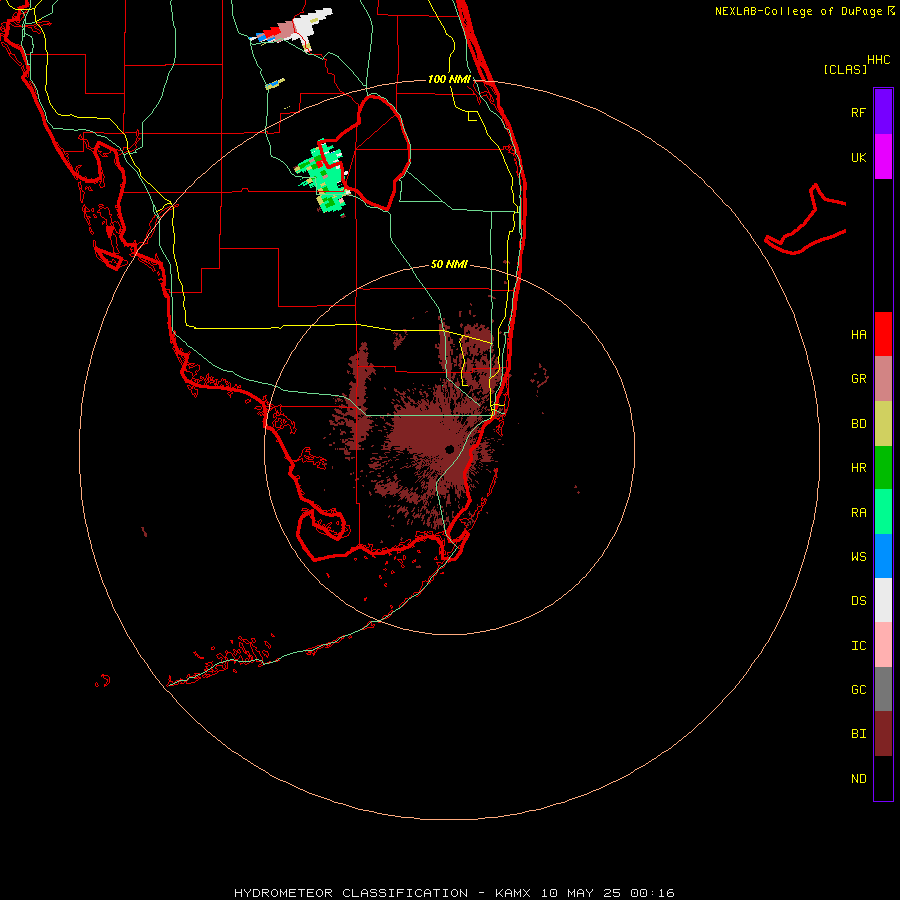Viewport: 900px width, 900px height.
Task: Choose the WS blue legend swatch
Action: point(883,556)
